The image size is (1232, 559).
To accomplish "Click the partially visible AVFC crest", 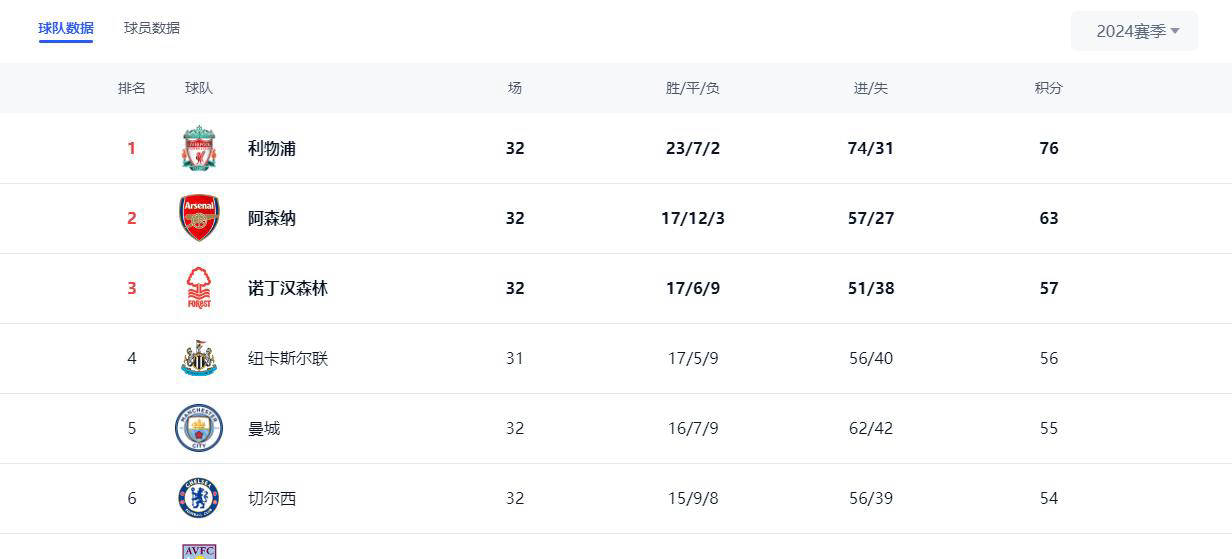I will [199, 550].
